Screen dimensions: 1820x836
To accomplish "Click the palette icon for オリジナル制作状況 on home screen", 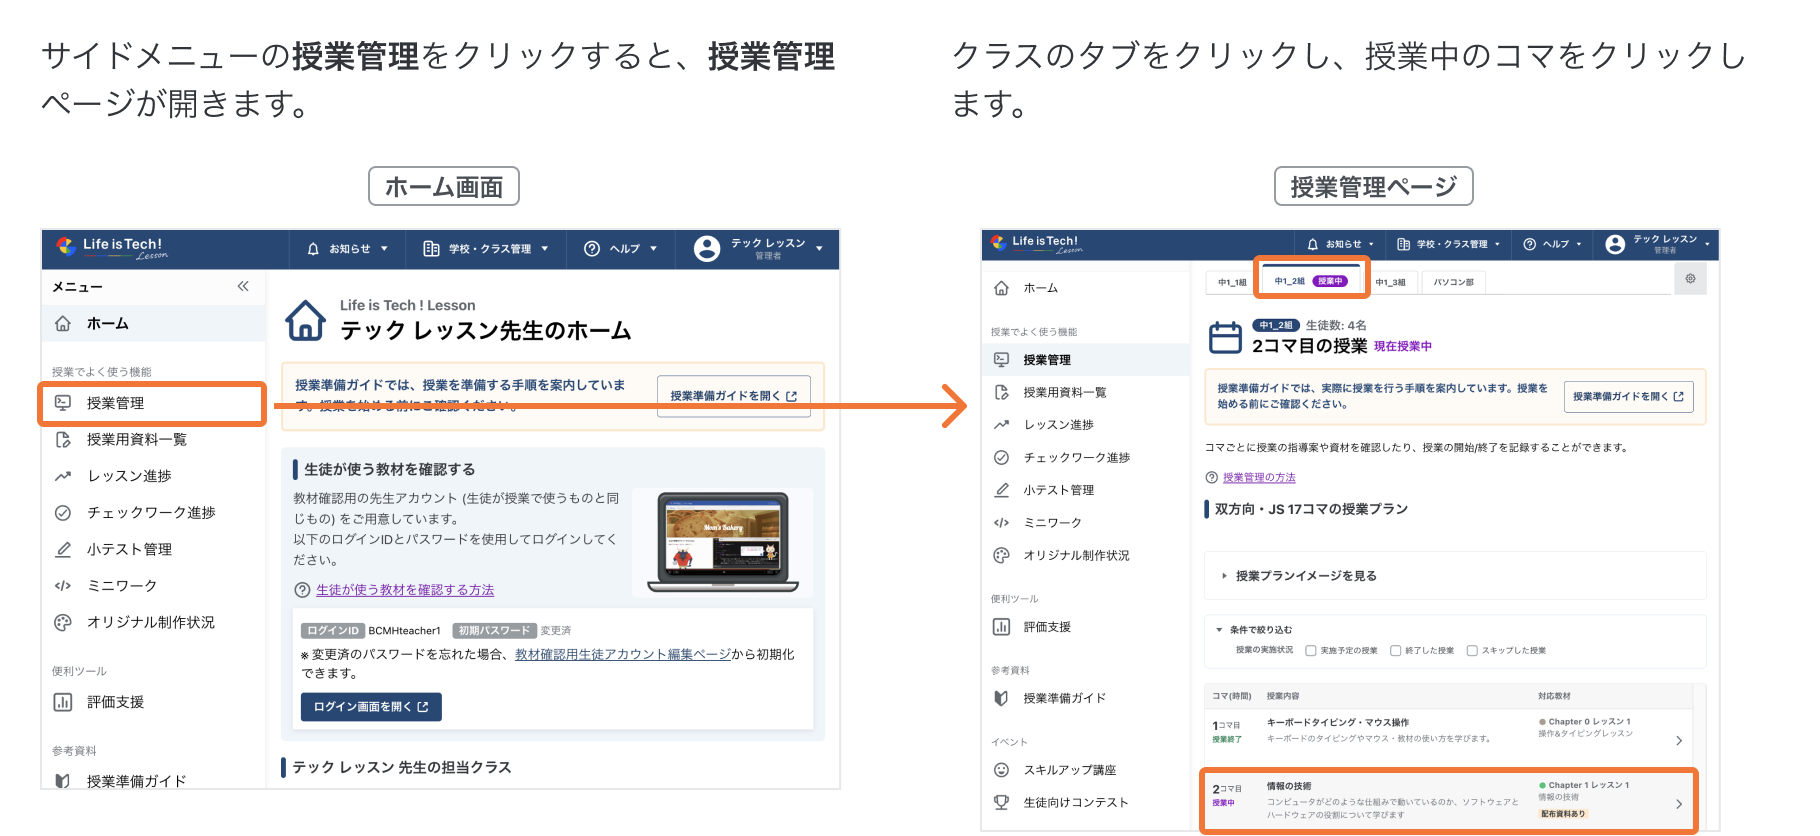I will coord(63,622).
